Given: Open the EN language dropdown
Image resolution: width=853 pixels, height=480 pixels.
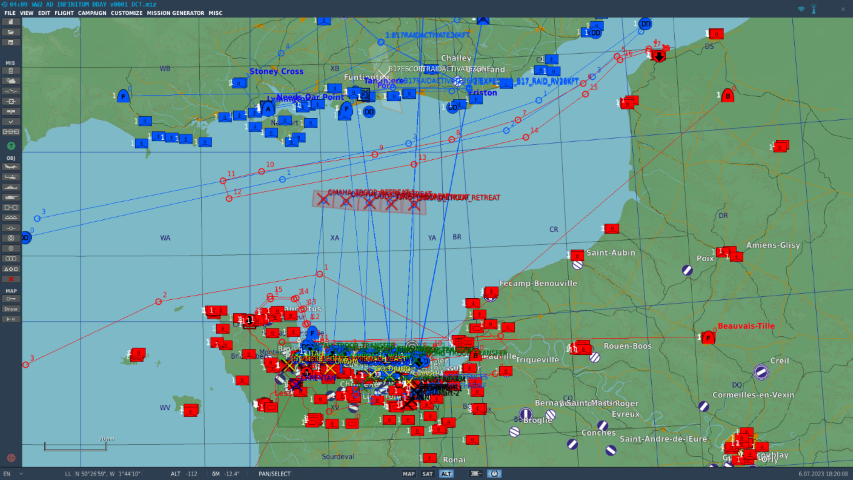Looking at the screenshot, I should pos(6,473).
